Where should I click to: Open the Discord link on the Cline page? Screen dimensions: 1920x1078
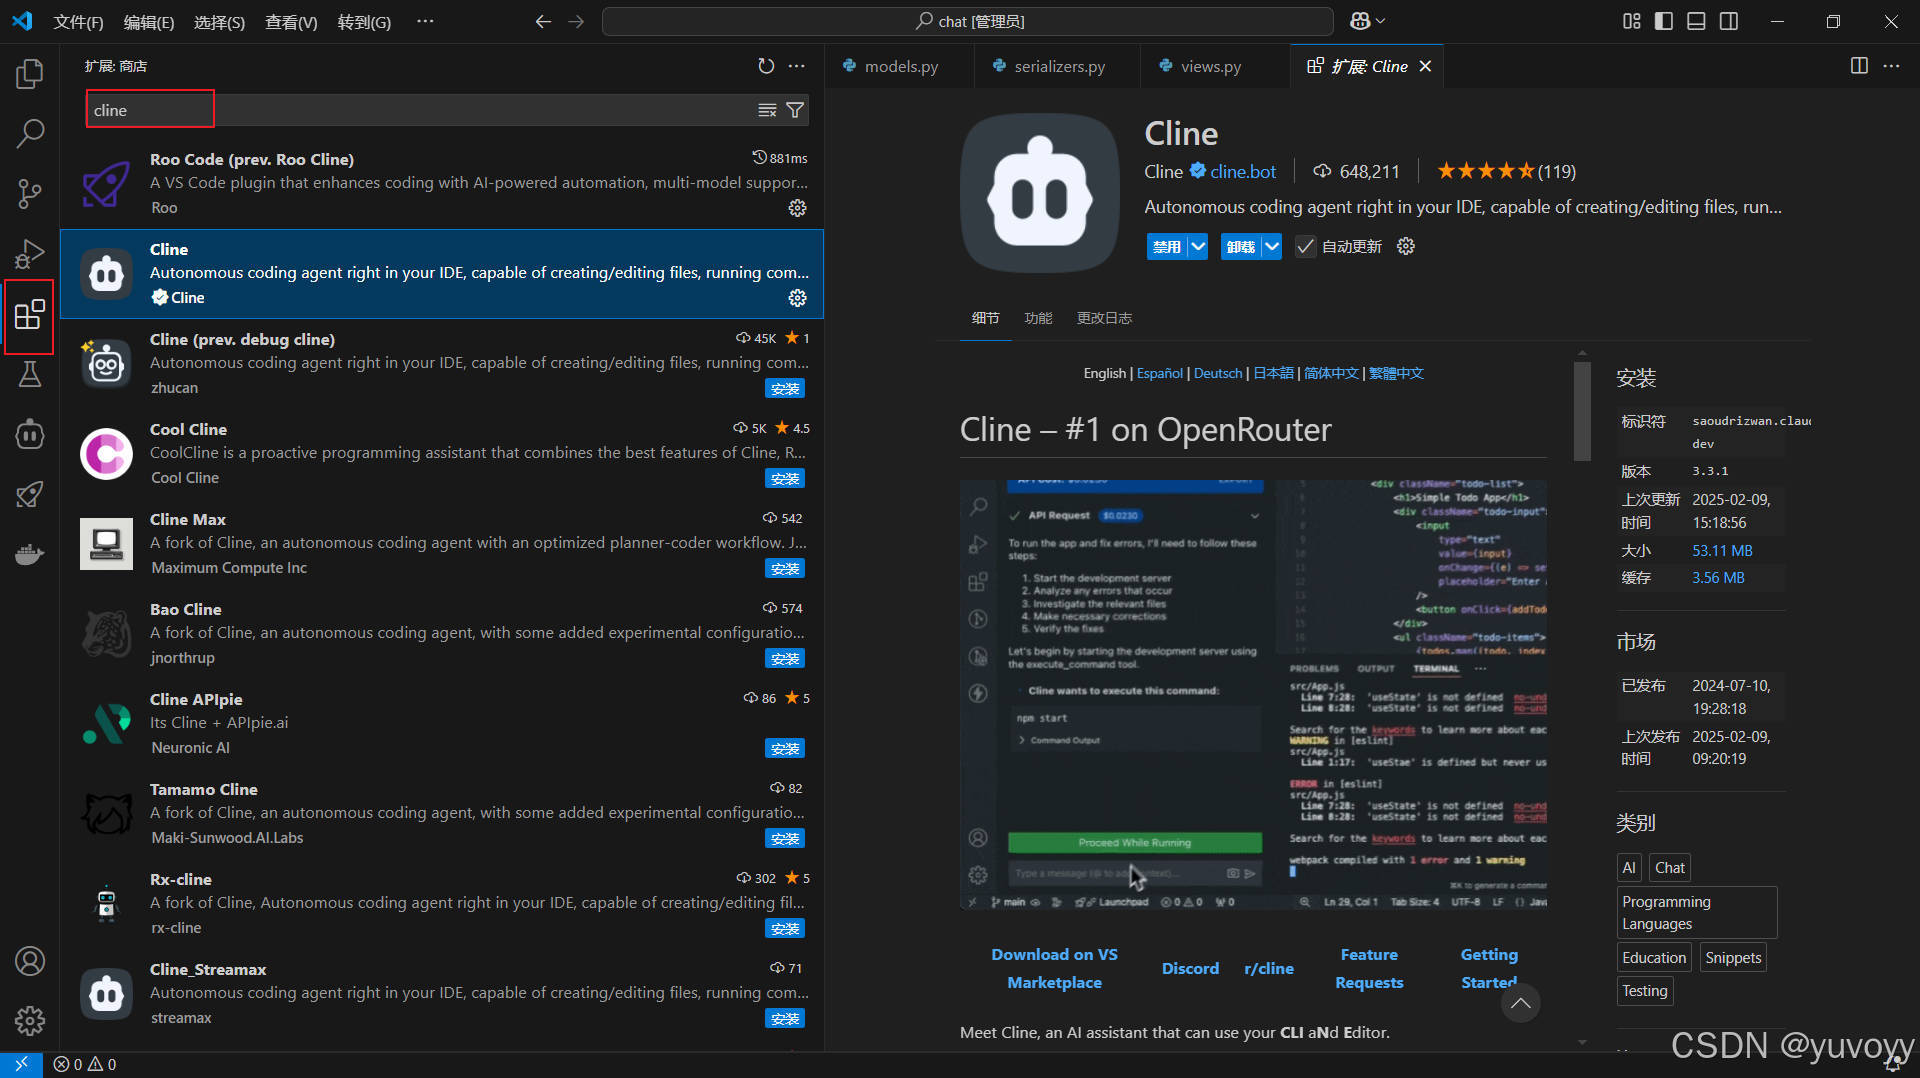(1190, 968)
